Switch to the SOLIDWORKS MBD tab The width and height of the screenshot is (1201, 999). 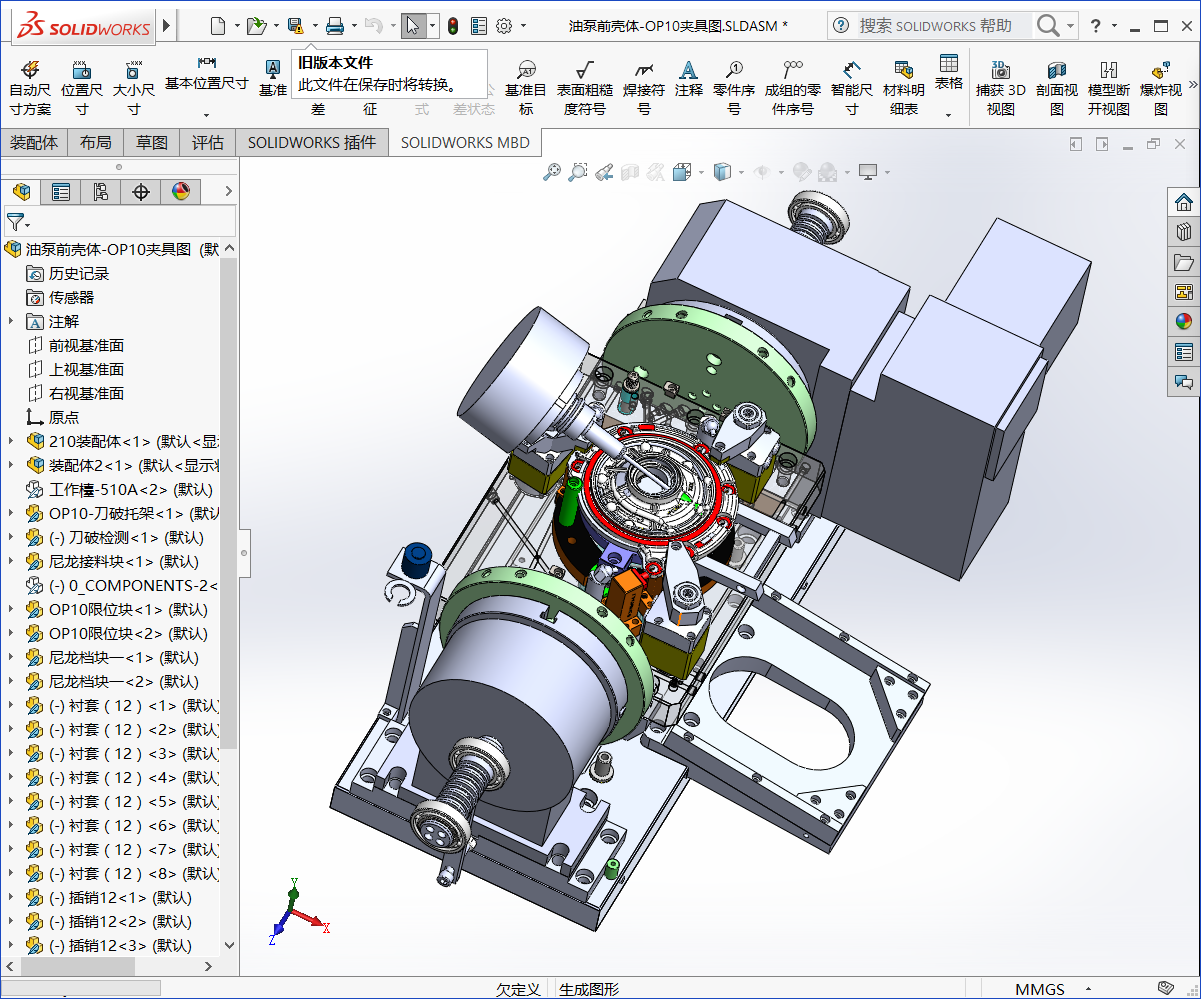466,142
